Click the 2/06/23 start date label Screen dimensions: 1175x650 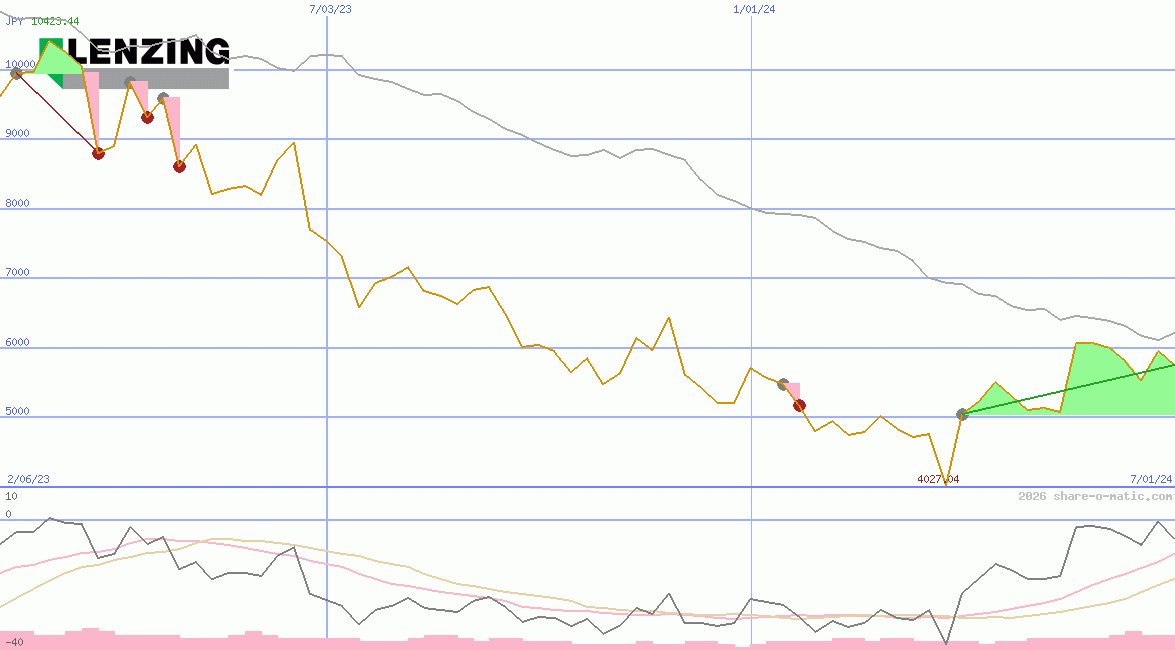(x=28, y=479)
